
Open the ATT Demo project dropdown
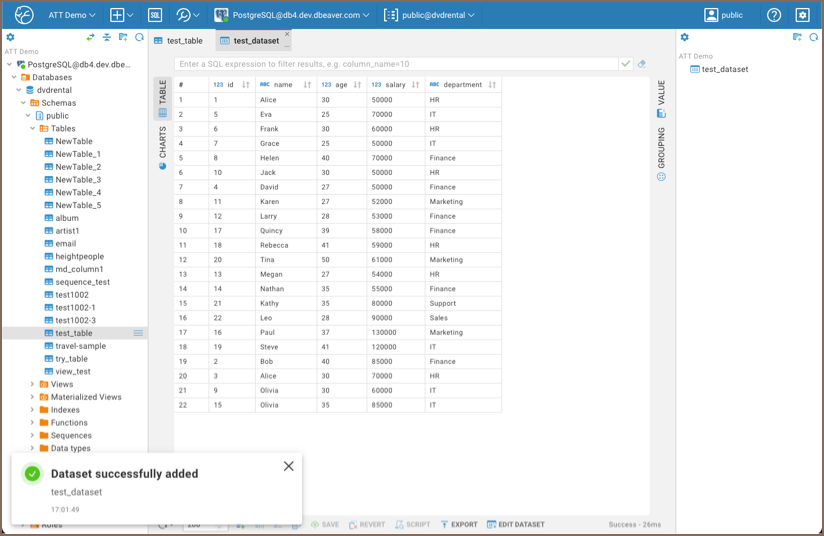click(x=72, y=15)
